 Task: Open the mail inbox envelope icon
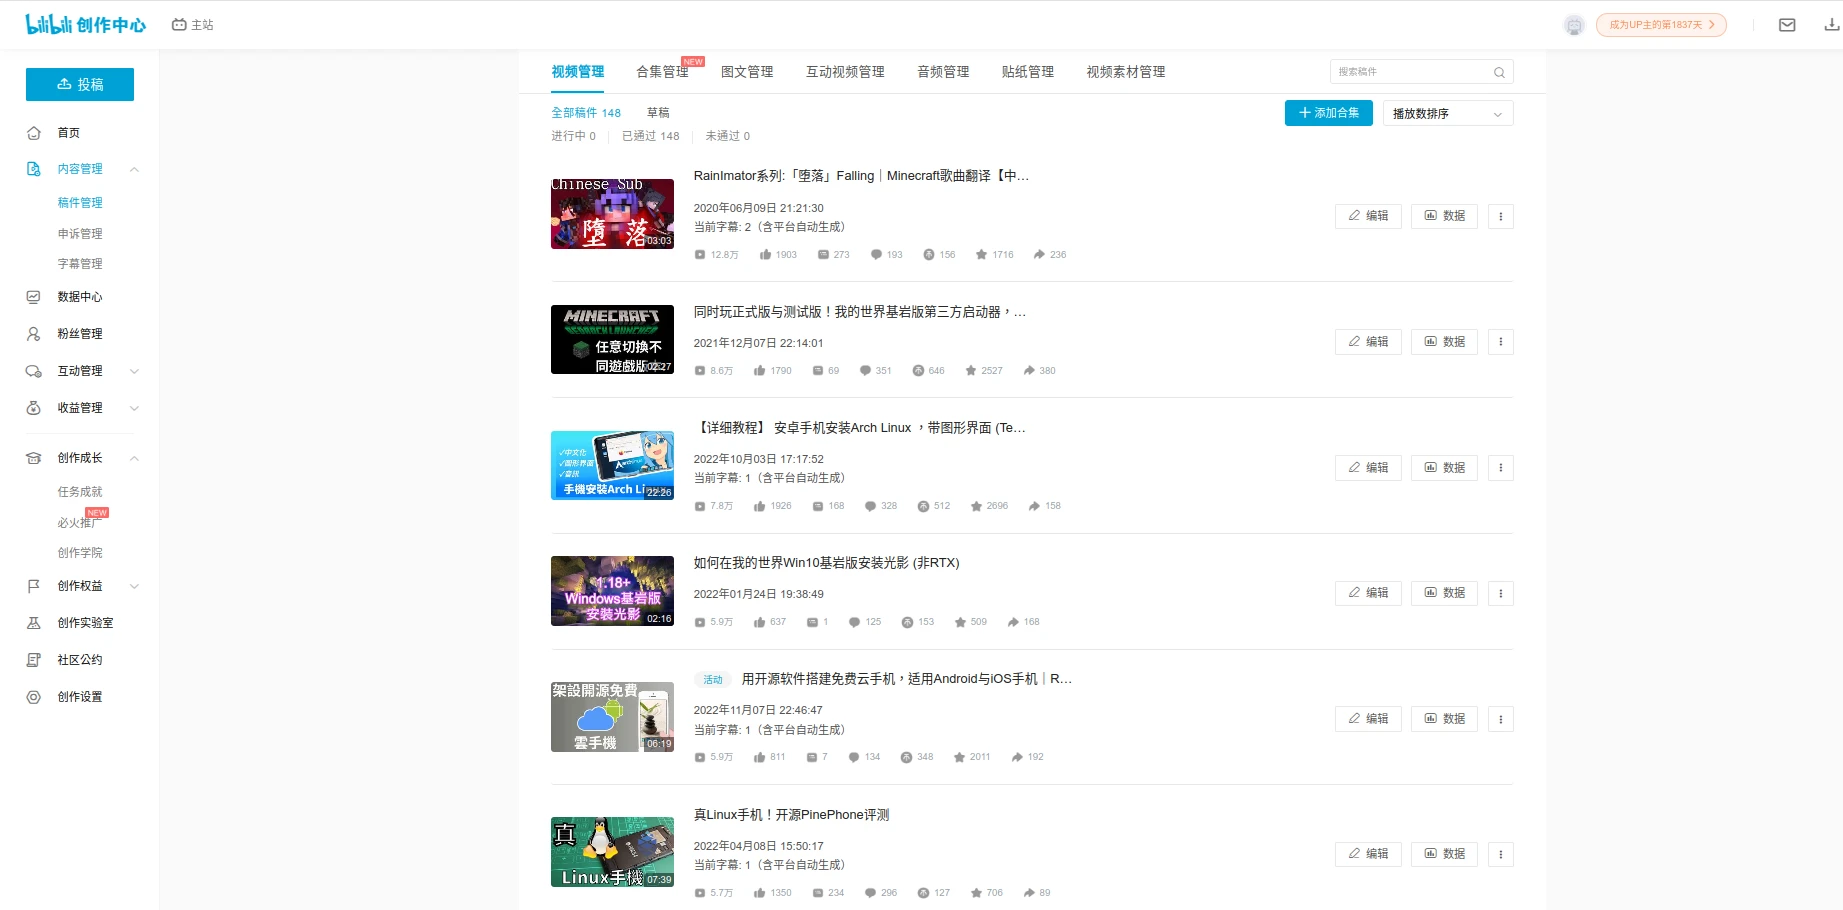click(x=1787, y=25)
